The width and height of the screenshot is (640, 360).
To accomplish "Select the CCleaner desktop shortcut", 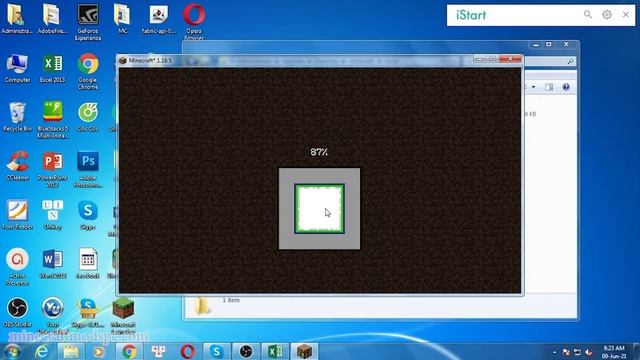I will coord(17,166).
